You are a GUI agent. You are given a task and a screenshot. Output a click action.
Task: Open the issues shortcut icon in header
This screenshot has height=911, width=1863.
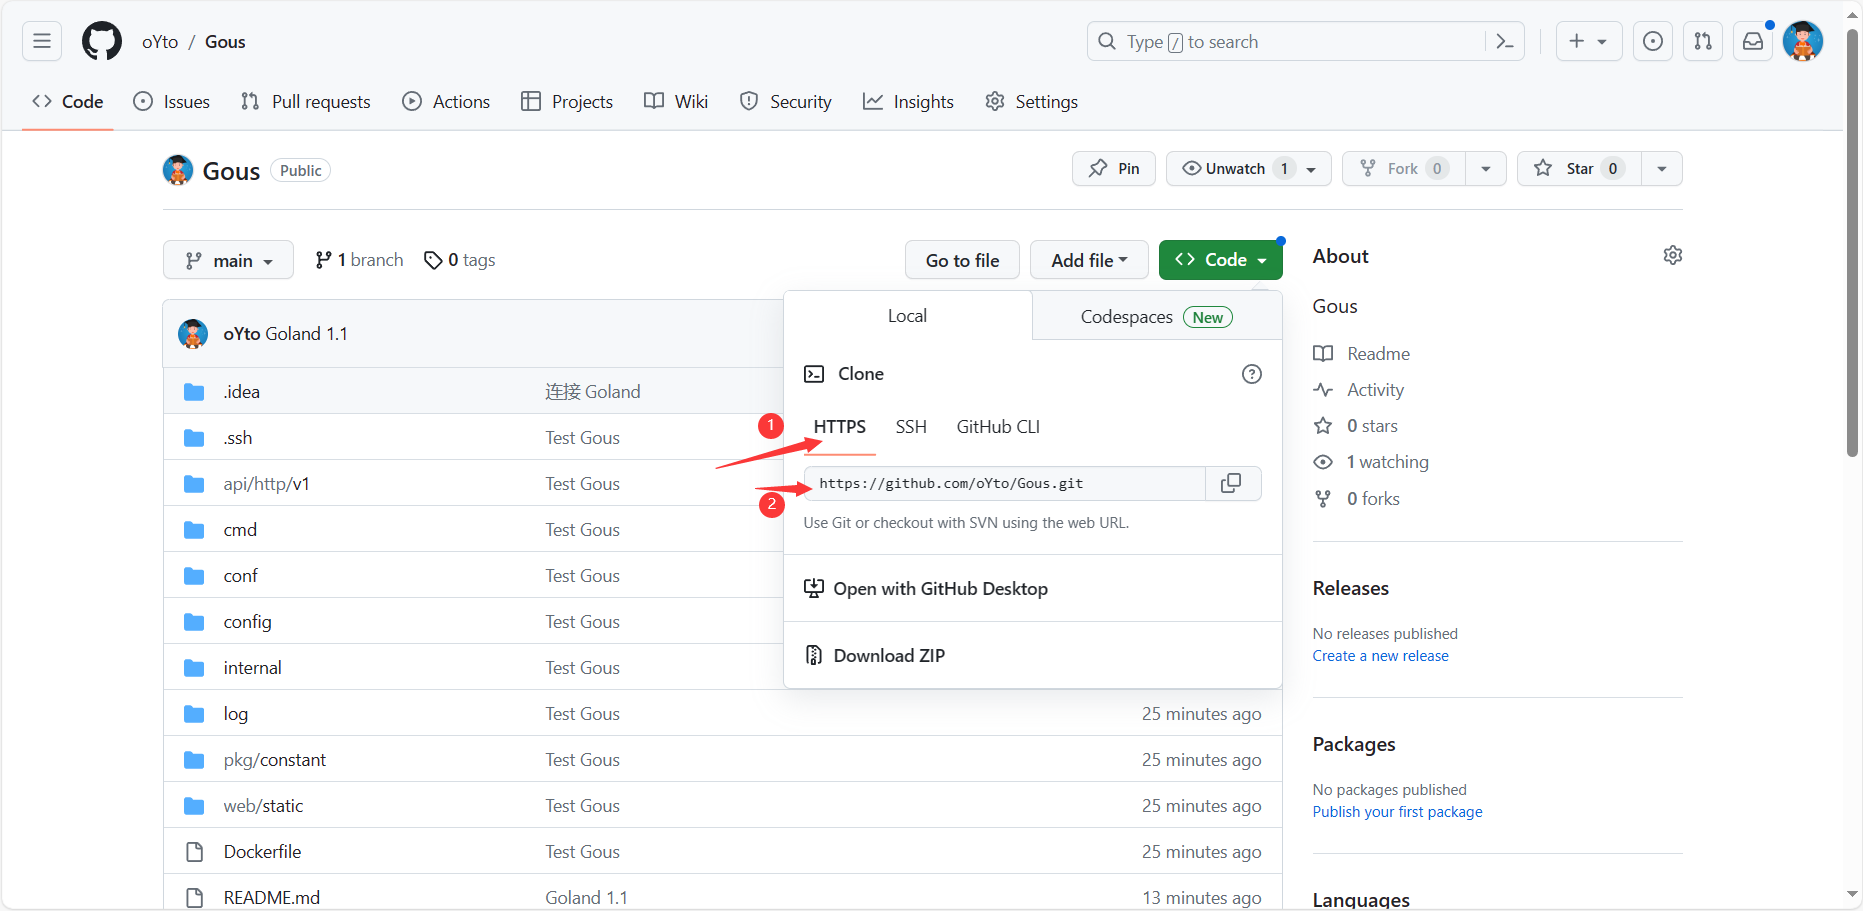(x=1653, y=41)
